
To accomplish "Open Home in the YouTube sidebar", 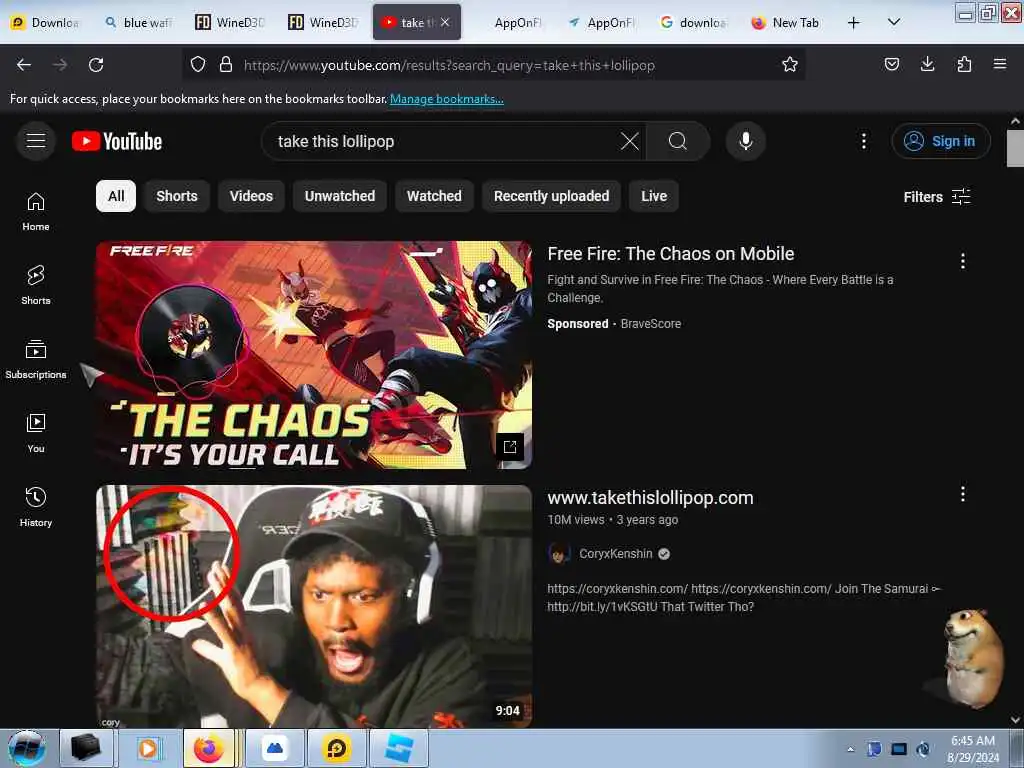I will point(36,212).
